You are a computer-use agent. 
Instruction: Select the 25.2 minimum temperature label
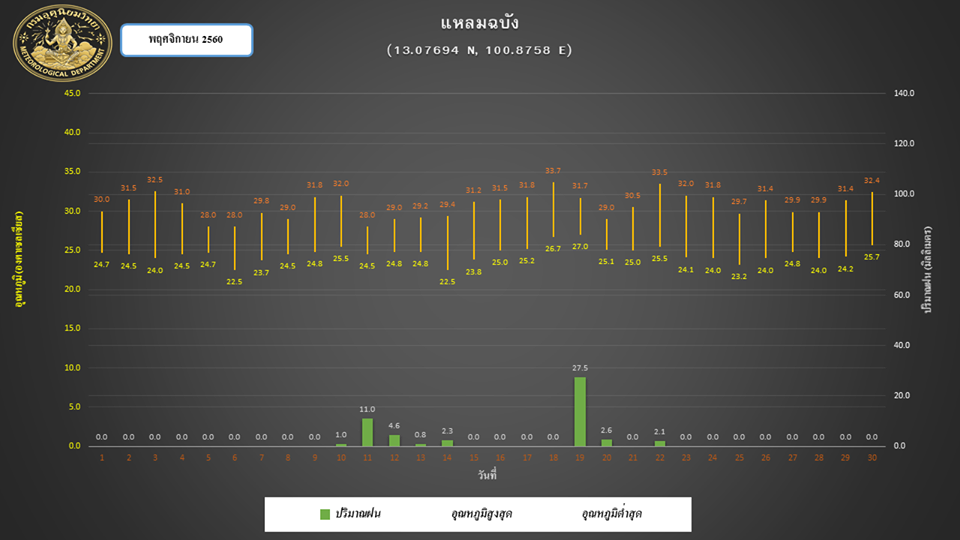click(x=527, y=261)
